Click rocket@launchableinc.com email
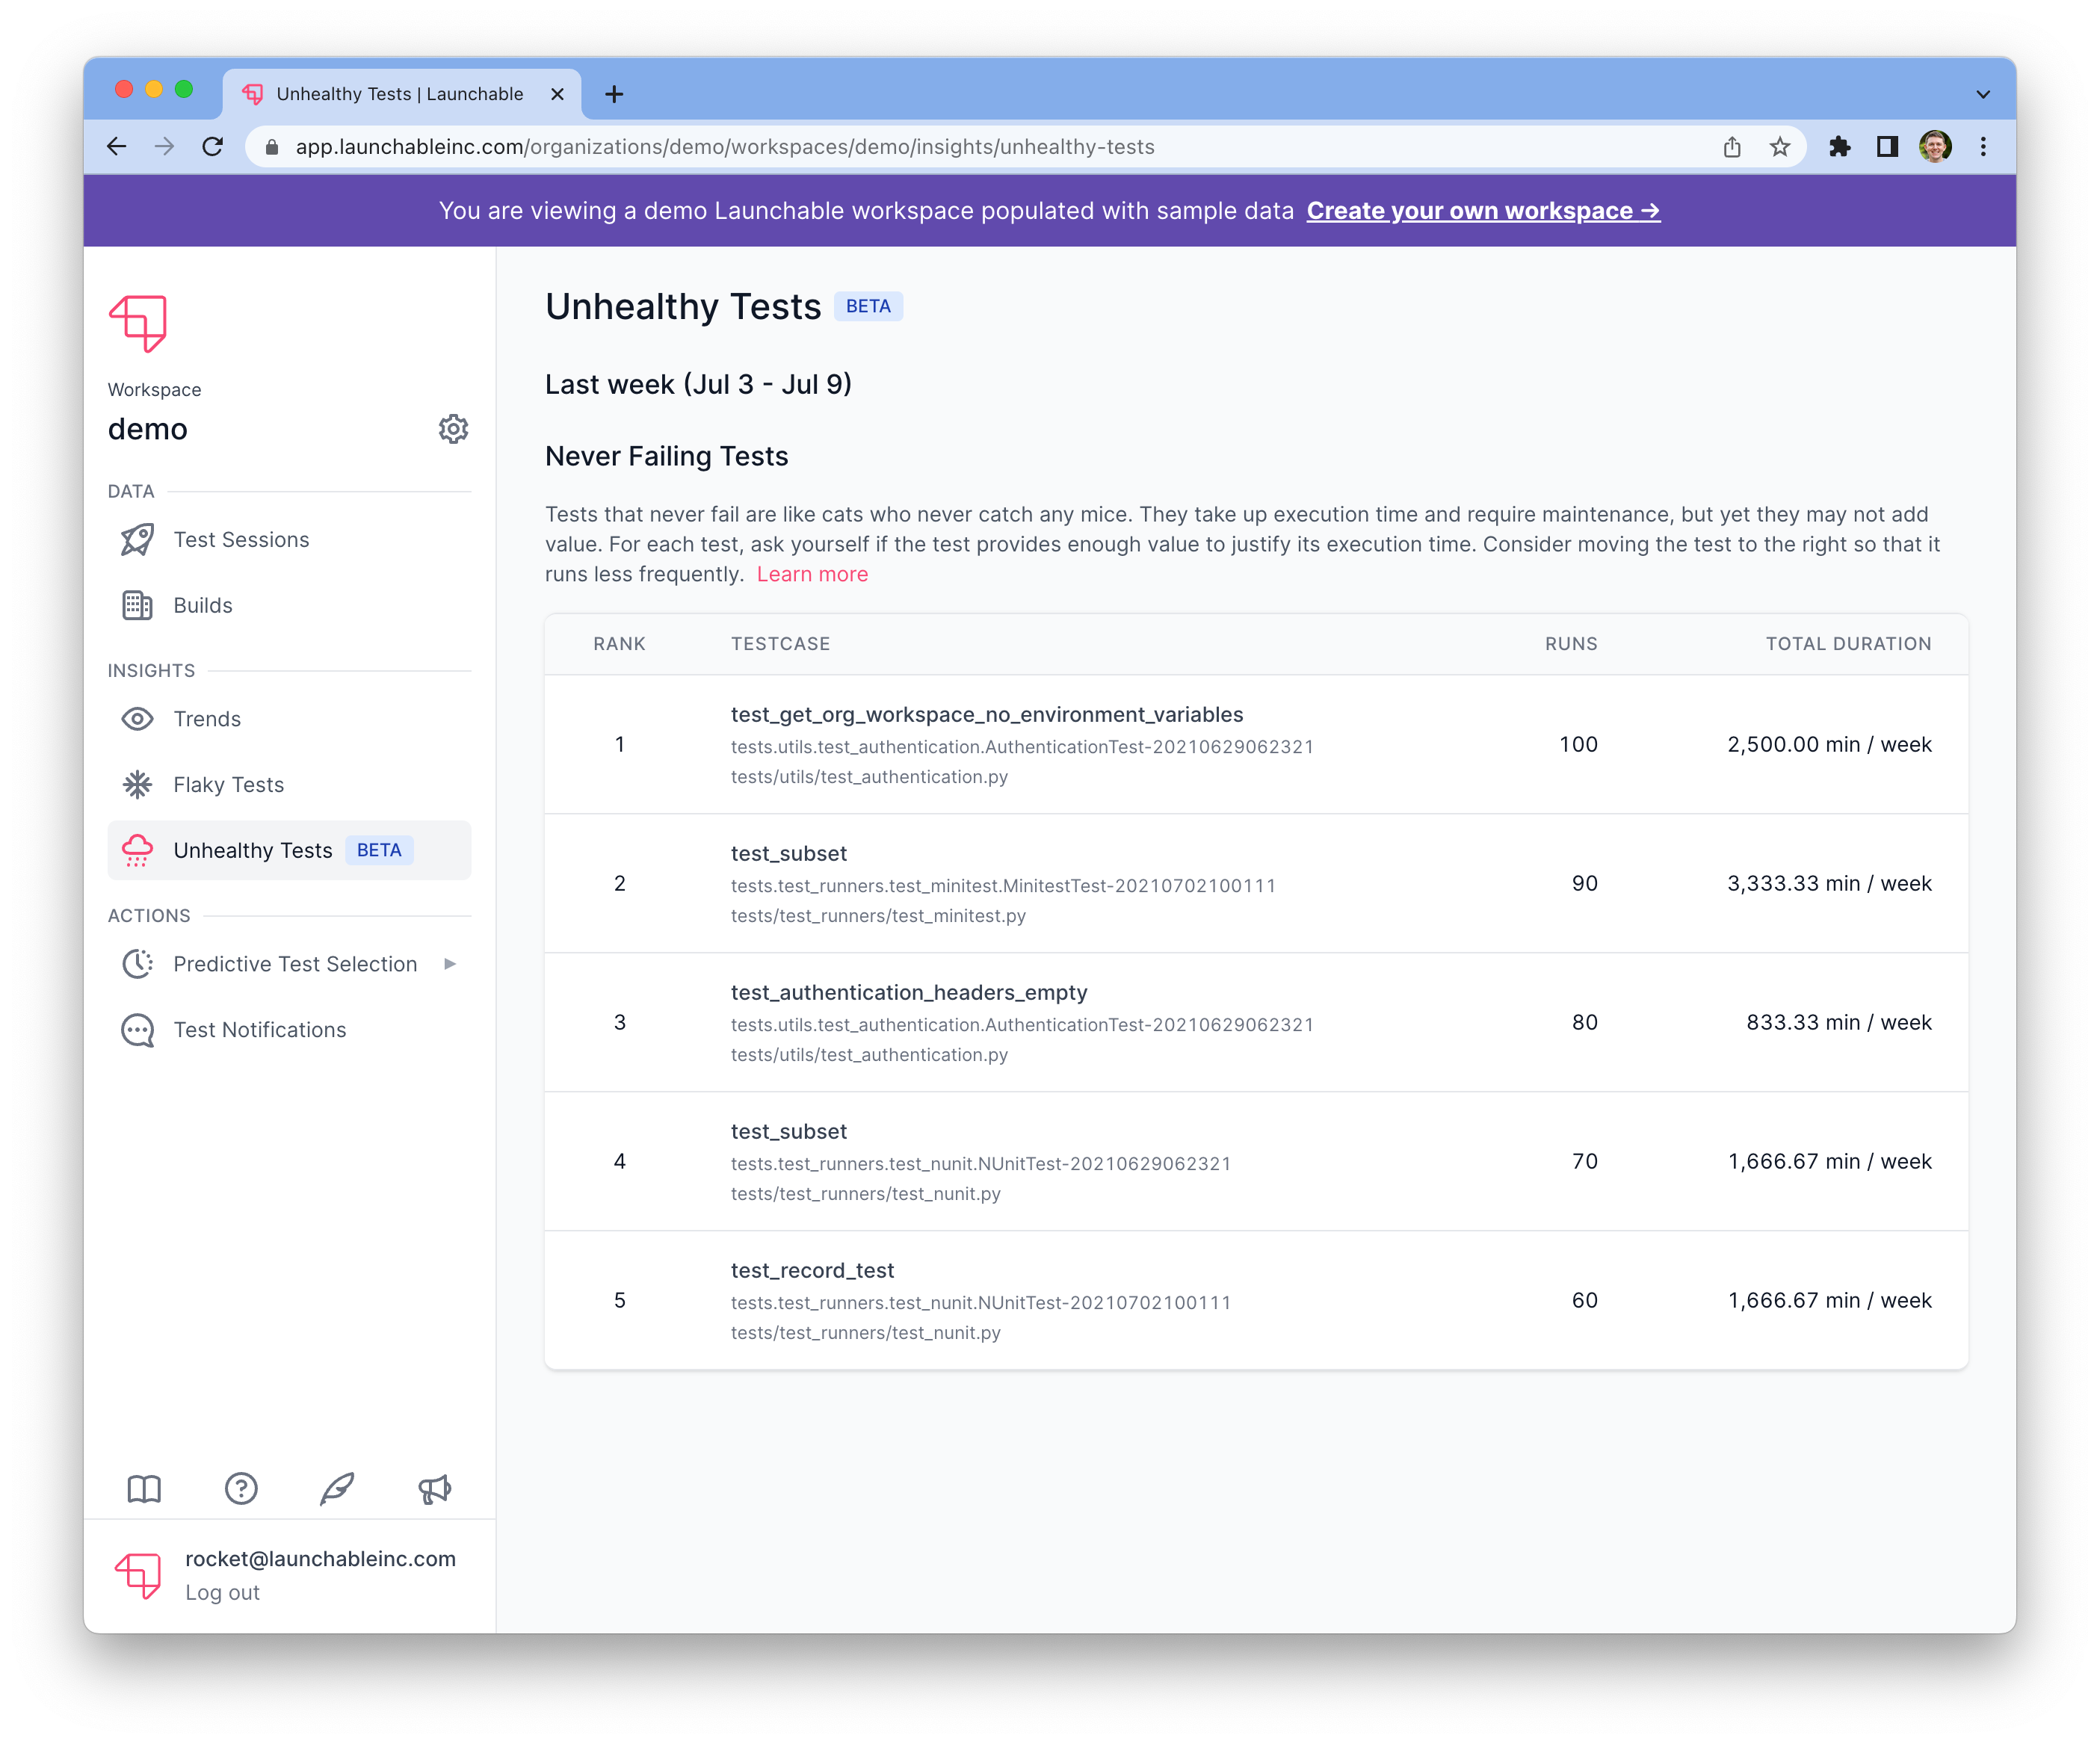Screen dimensions: 2100x1744 pyautogui.click(x=320, y=1559)
